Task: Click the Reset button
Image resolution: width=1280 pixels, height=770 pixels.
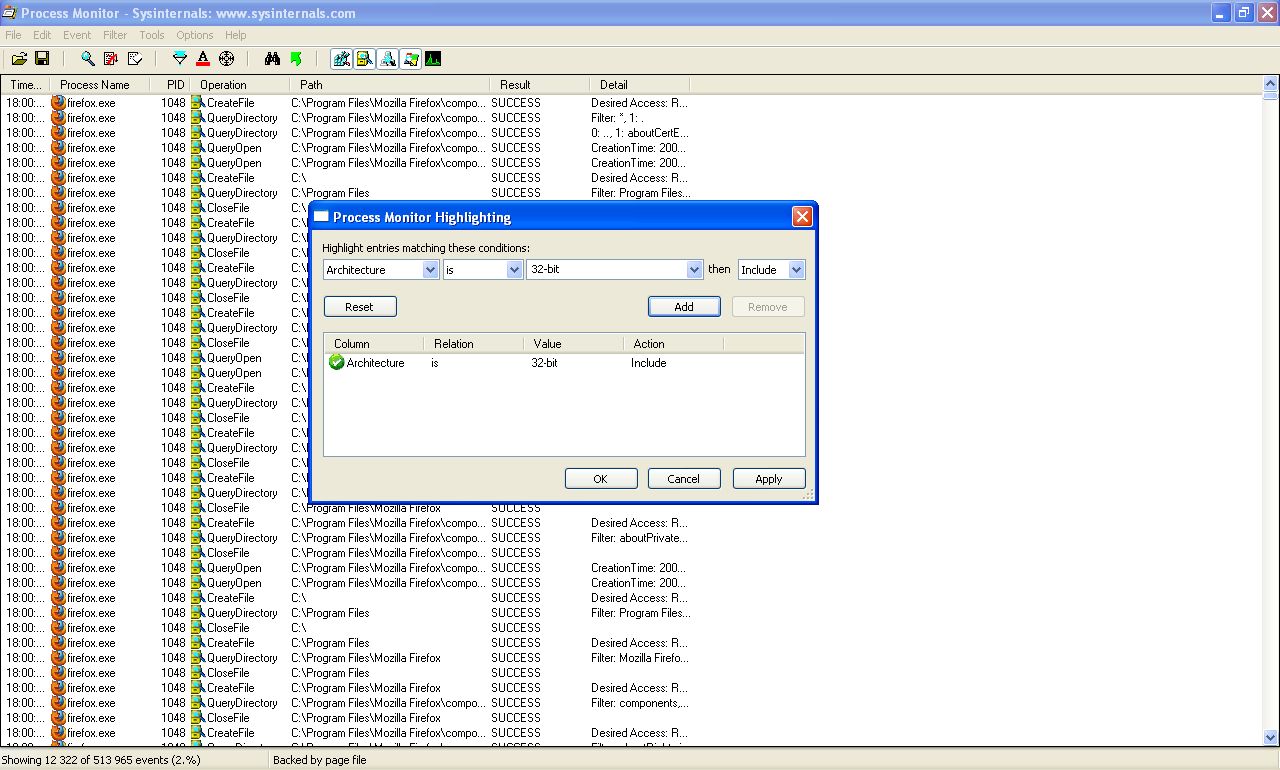Action: [x=359, y=307]
